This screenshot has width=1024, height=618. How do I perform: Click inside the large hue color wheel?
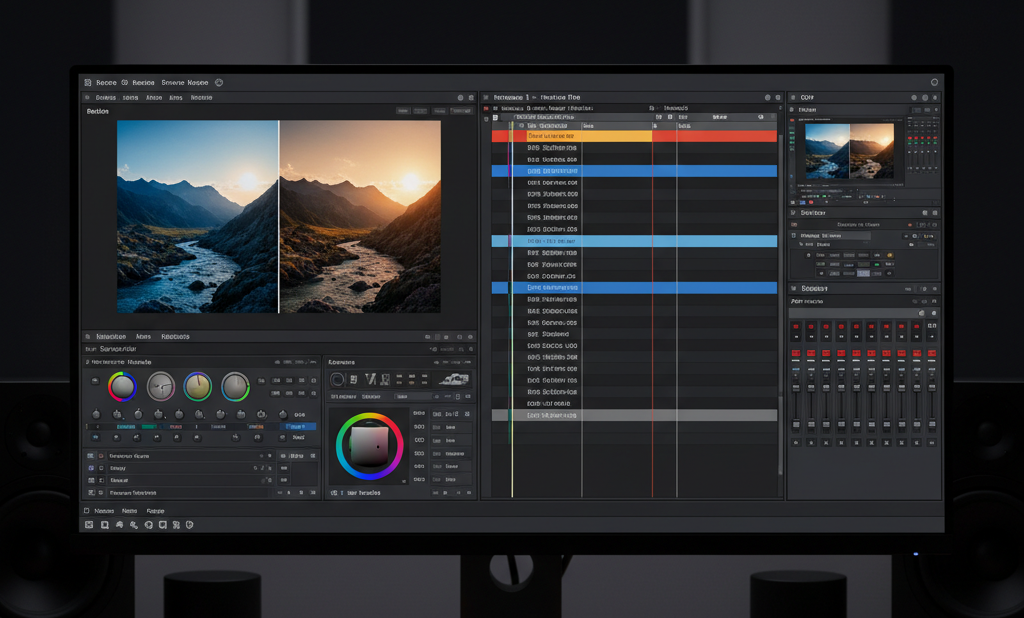tap(370, 447)
